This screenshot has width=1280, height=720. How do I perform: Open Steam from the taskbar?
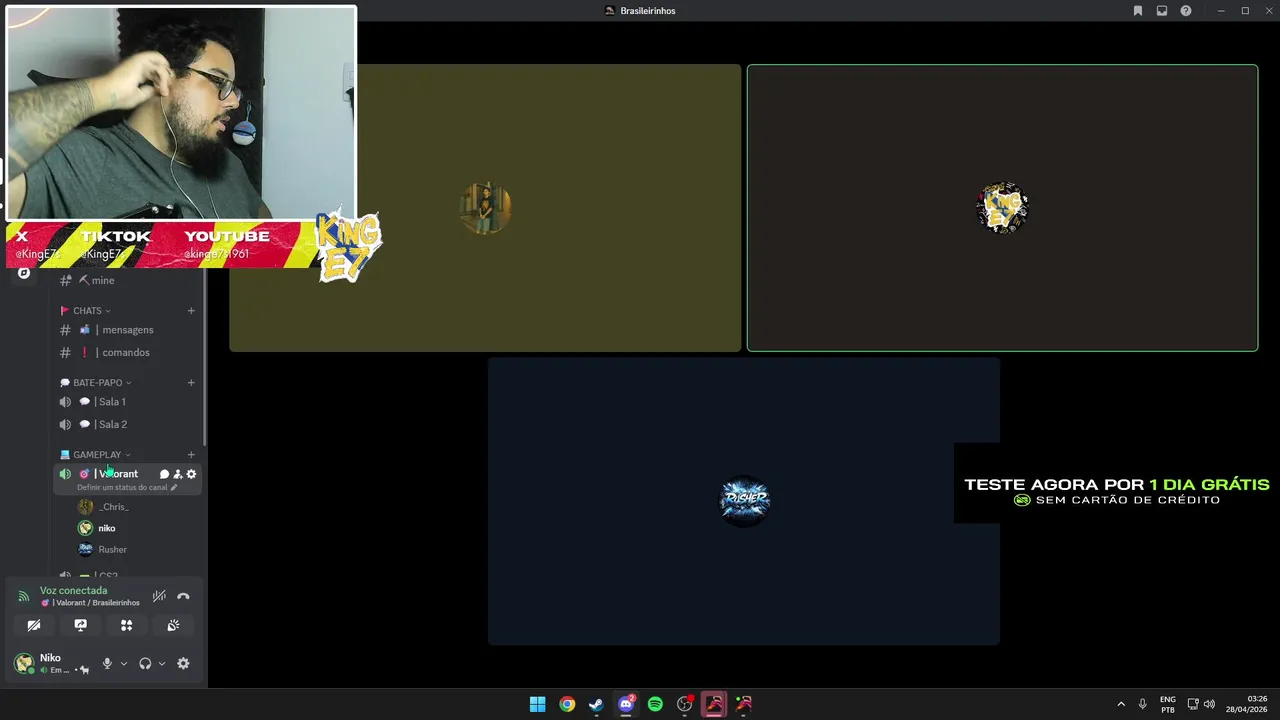click(596, 704)
